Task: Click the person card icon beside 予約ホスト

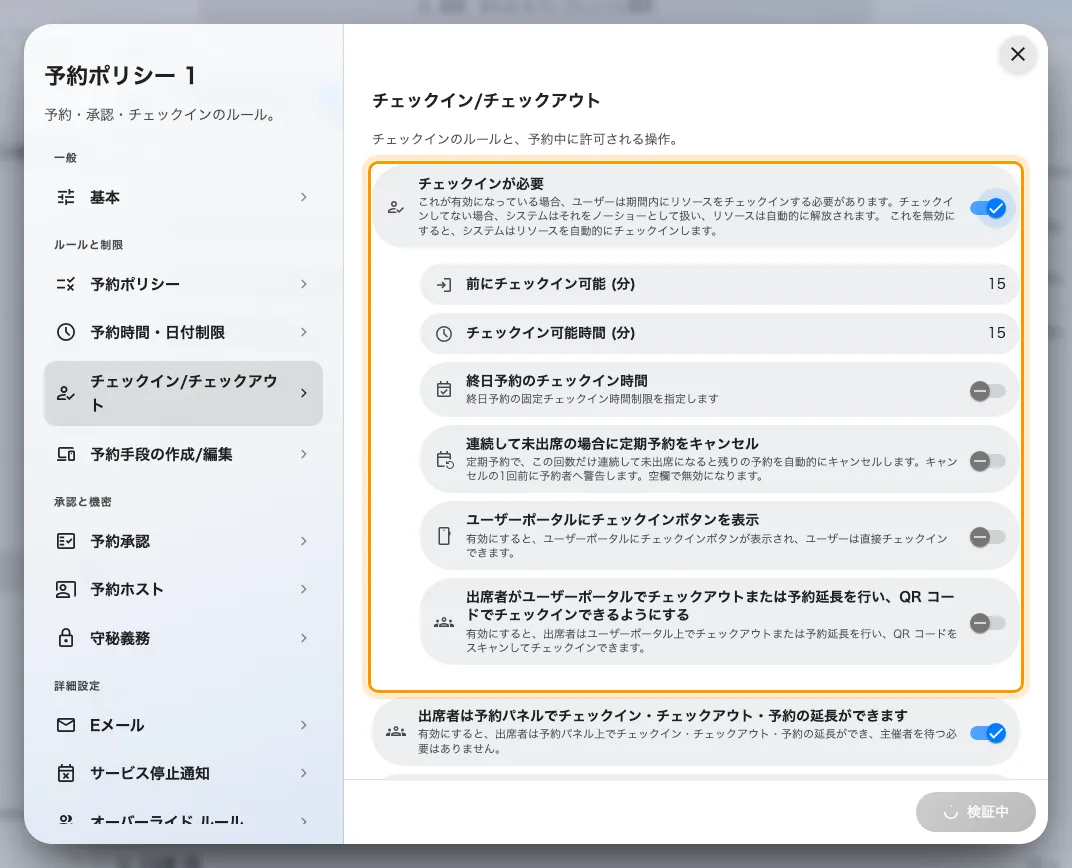Action: coord(66,589)
